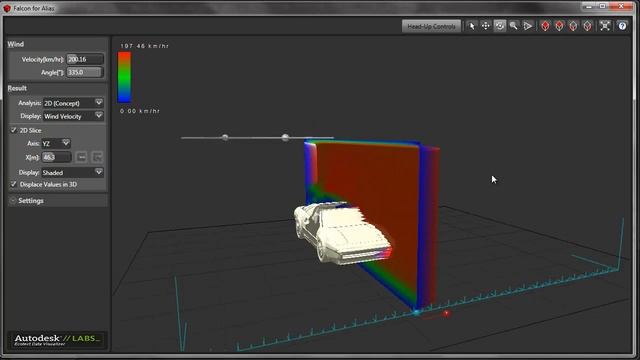Click the flip button right of X(m) field
This screenshot has height=360, width=640.
[x=97, y=157]
